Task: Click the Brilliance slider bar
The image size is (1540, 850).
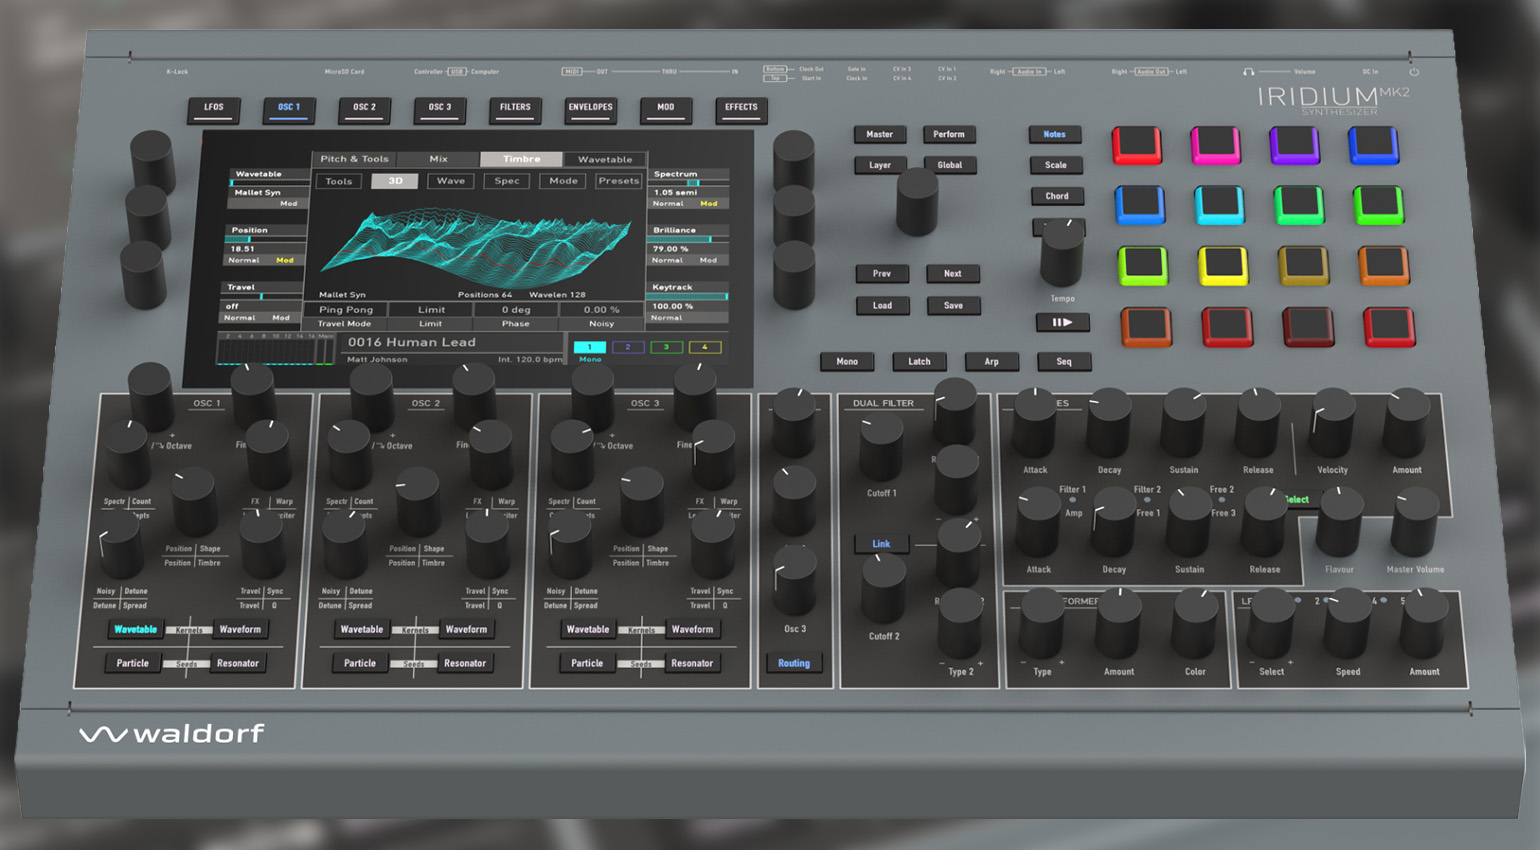Action: [689, 240]
